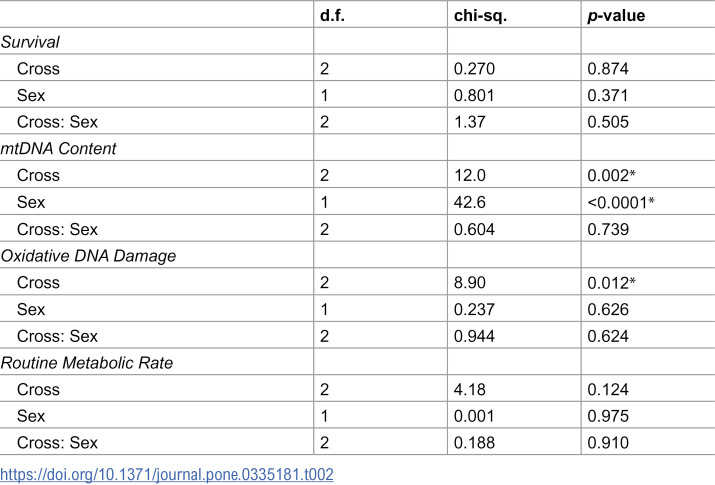Click the 12.0 chi-sq. value
The width and height of the screenshot is (715, 485).
[470, 175]
